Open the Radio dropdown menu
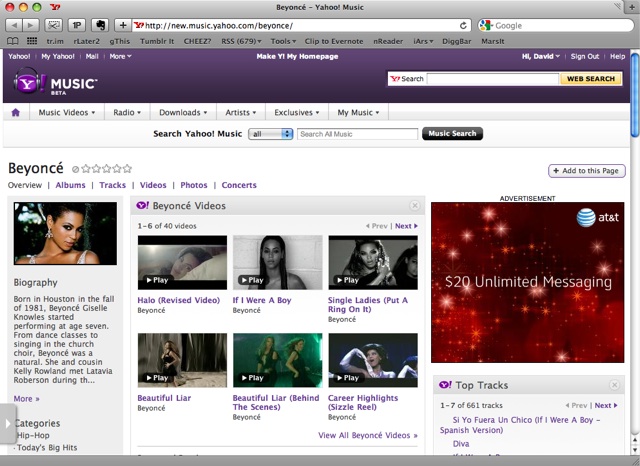 click(127, 112)
